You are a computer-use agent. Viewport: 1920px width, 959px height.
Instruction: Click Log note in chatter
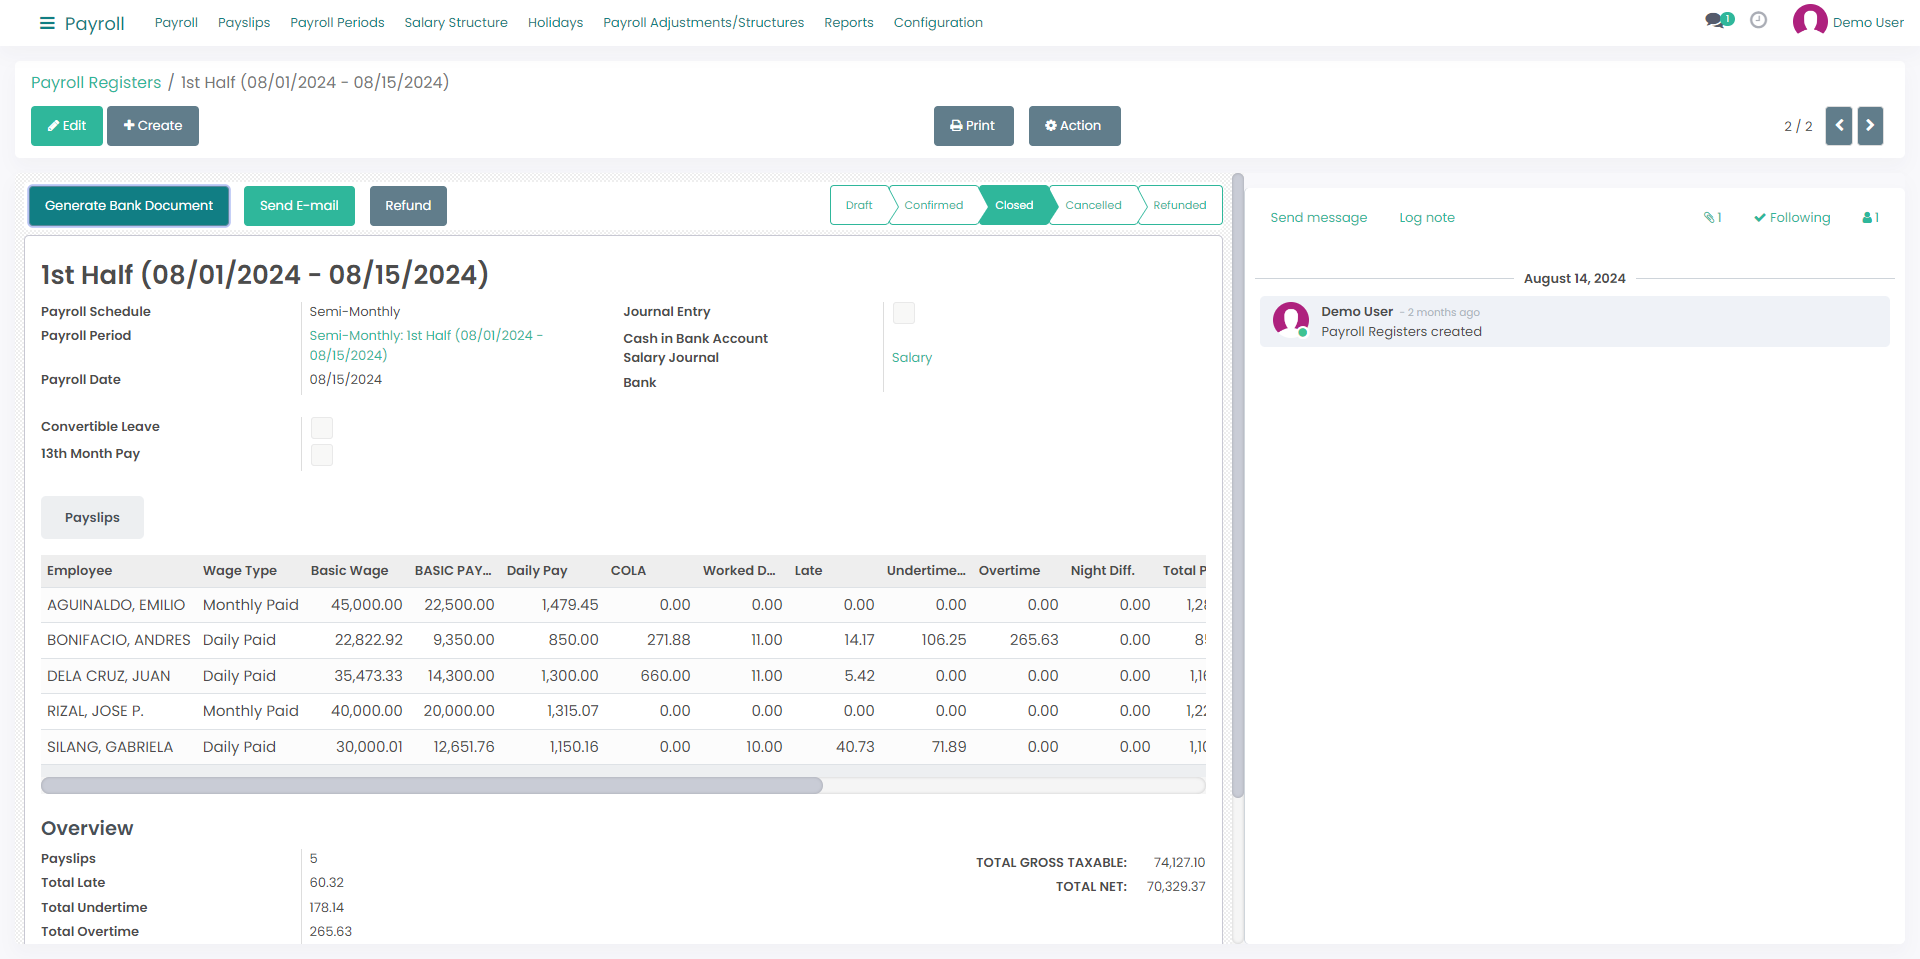click(x=1427, y=218)
